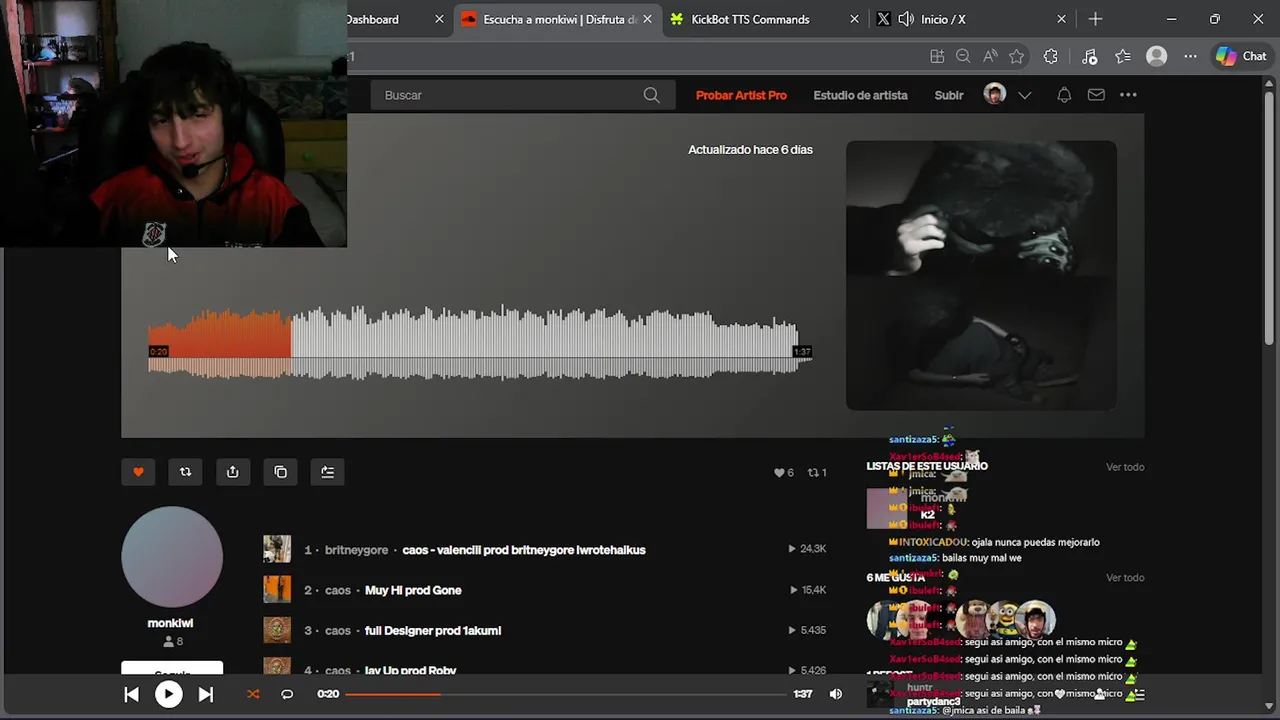The width and height of the screenshot is (1280, 720).
Task: View the 6 likes count
Action: coord(783,473)
